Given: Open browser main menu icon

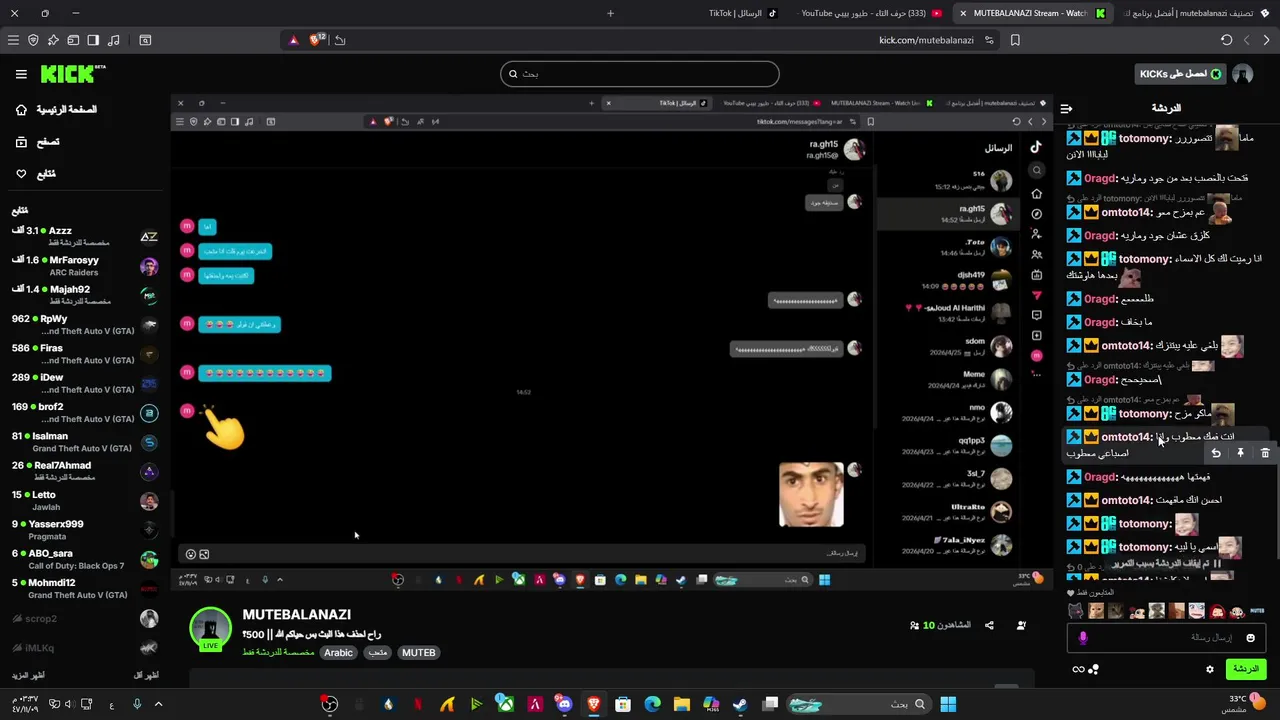Looking at the screenshot, I should pyautogui.click(x=13, y=40).
